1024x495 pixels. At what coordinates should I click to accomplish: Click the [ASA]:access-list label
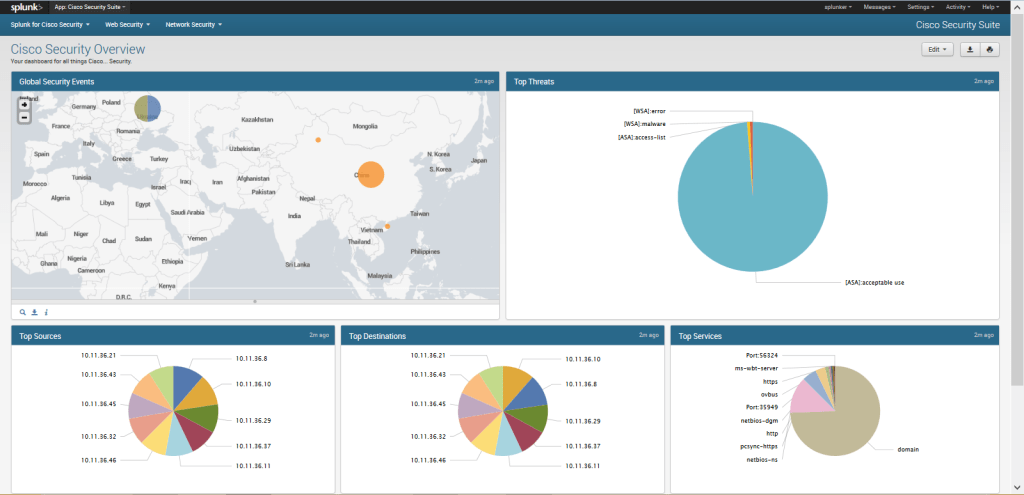click(642, 137)
